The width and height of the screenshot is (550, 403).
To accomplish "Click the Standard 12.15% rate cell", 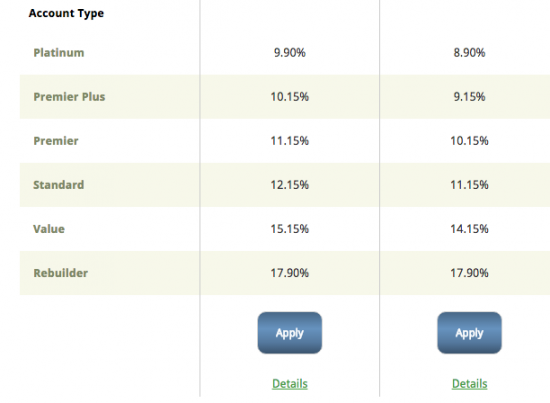I will [290, 184].
